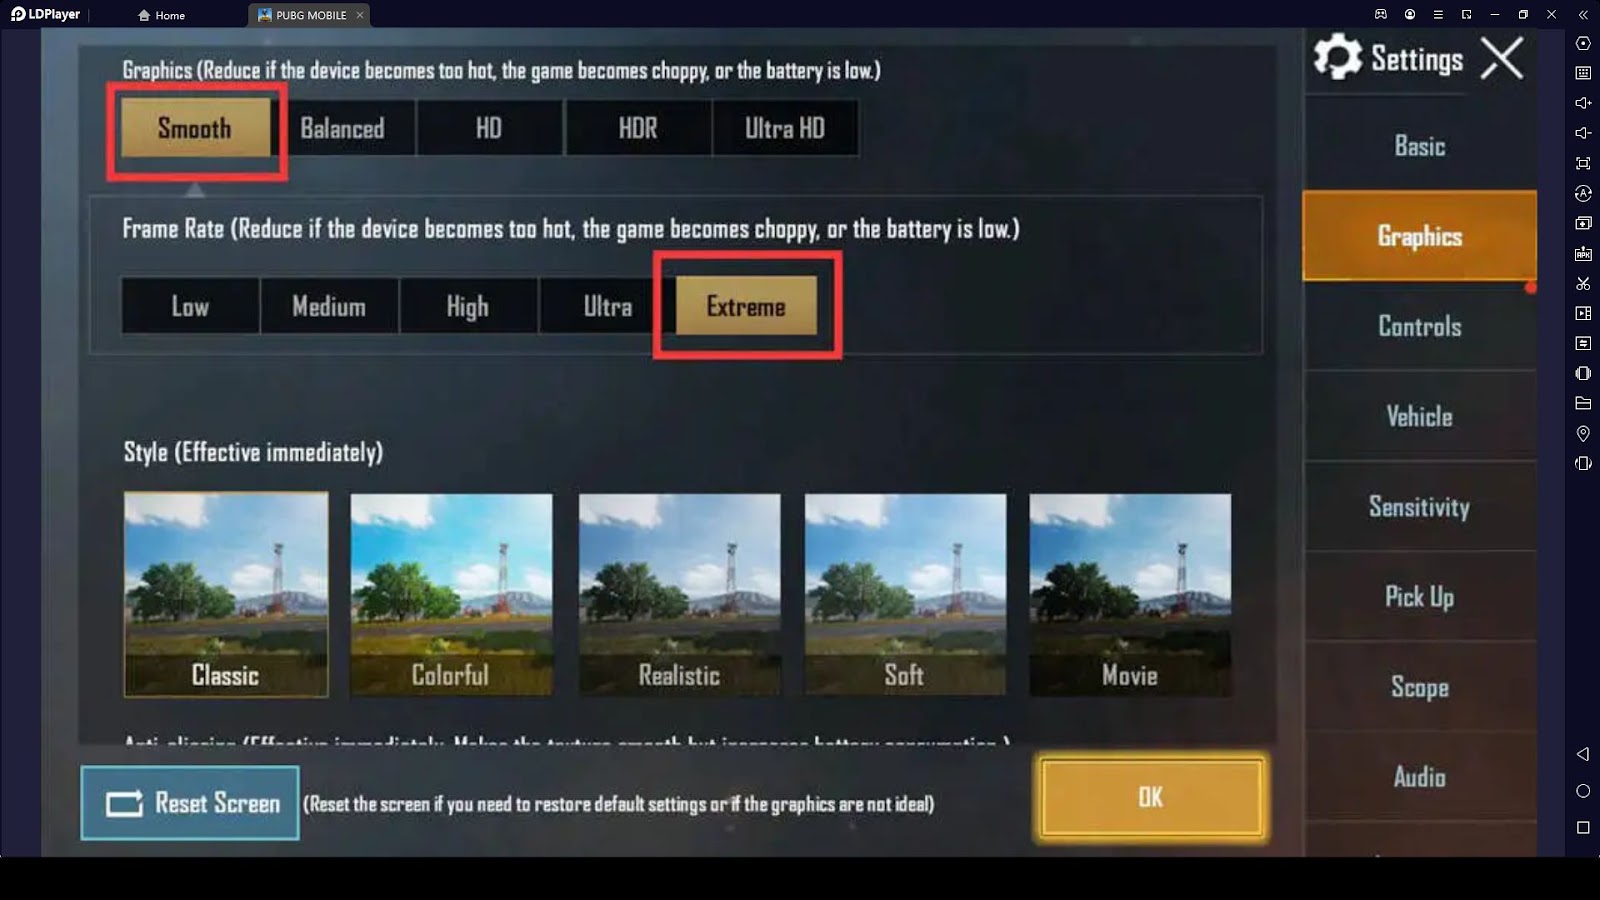Close the Settings panel with X
The width and height of the screenshot is (1600, 900).
point(1502,58)
